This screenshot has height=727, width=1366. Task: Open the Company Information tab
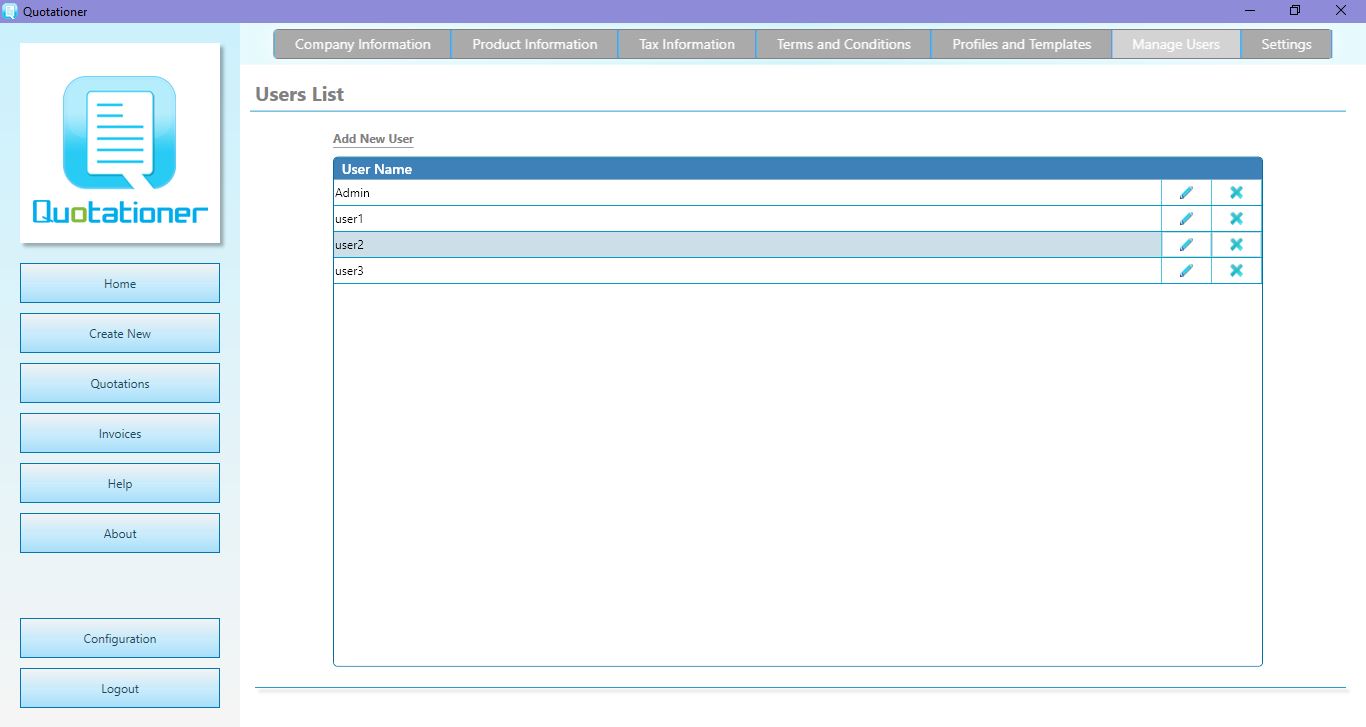click(362, 44)
